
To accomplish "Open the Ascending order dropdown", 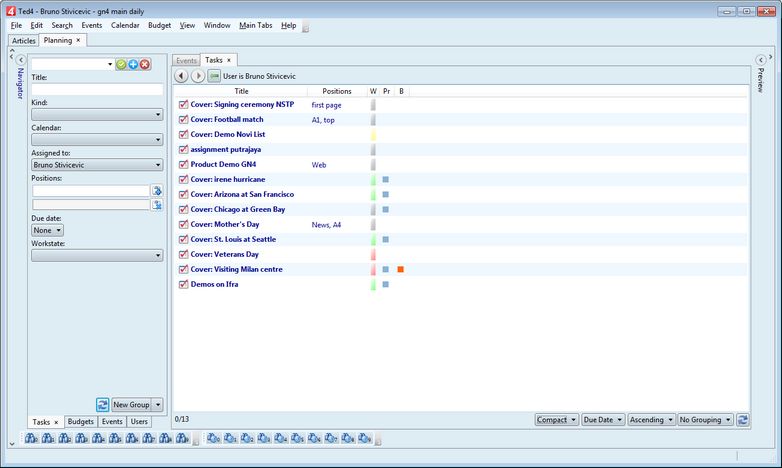I will (x=651, y=420).
